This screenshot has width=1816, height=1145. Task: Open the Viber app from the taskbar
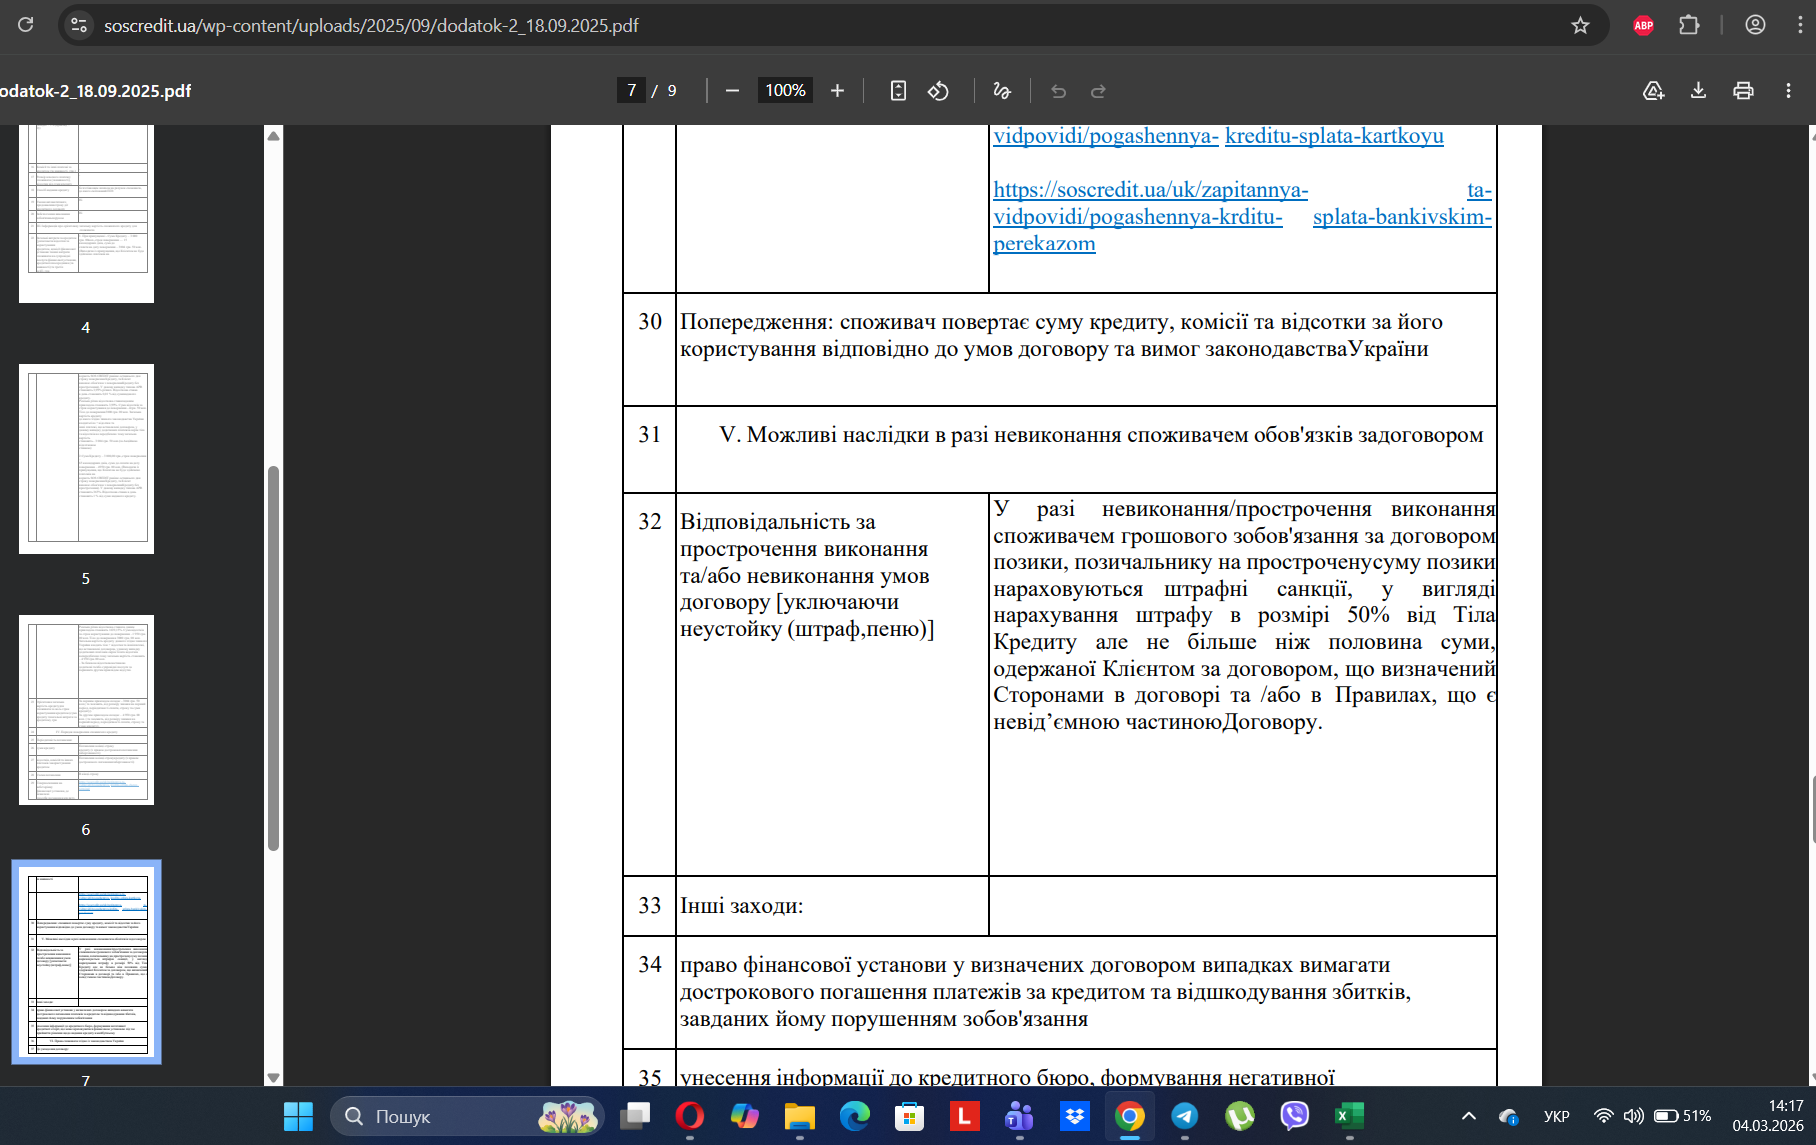[x=1294, y=1116]
